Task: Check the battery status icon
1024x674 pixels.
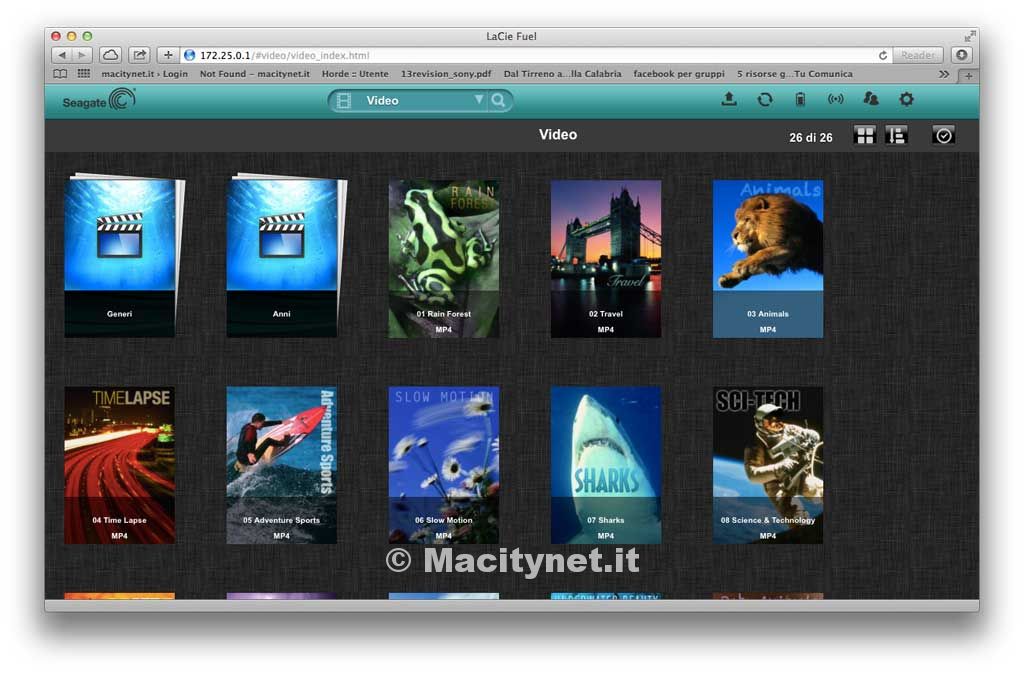Action: (800, 99)
